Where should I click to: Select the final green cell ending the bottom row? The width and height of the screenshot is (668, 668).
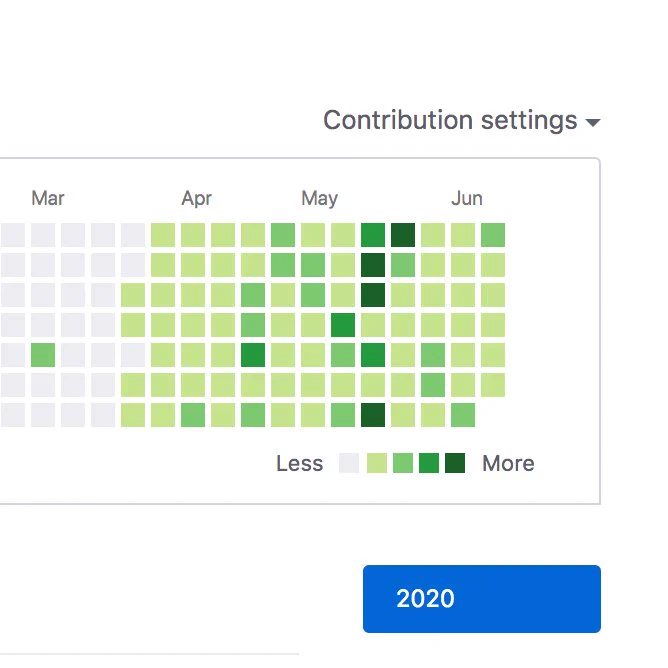(x=463, y=415)
